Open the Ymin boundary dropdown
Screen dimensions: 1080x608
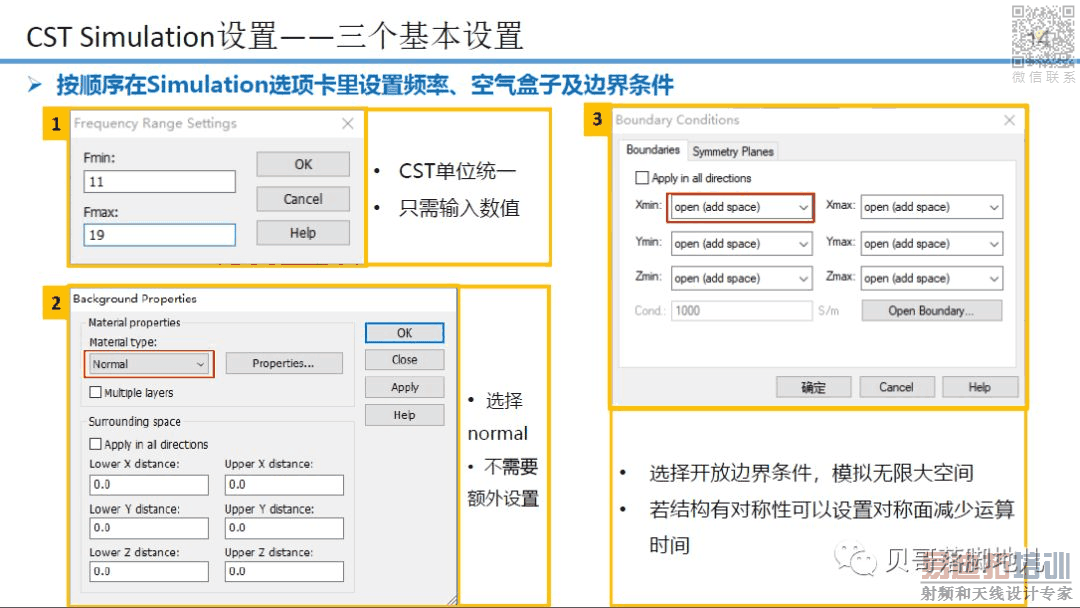741,244
